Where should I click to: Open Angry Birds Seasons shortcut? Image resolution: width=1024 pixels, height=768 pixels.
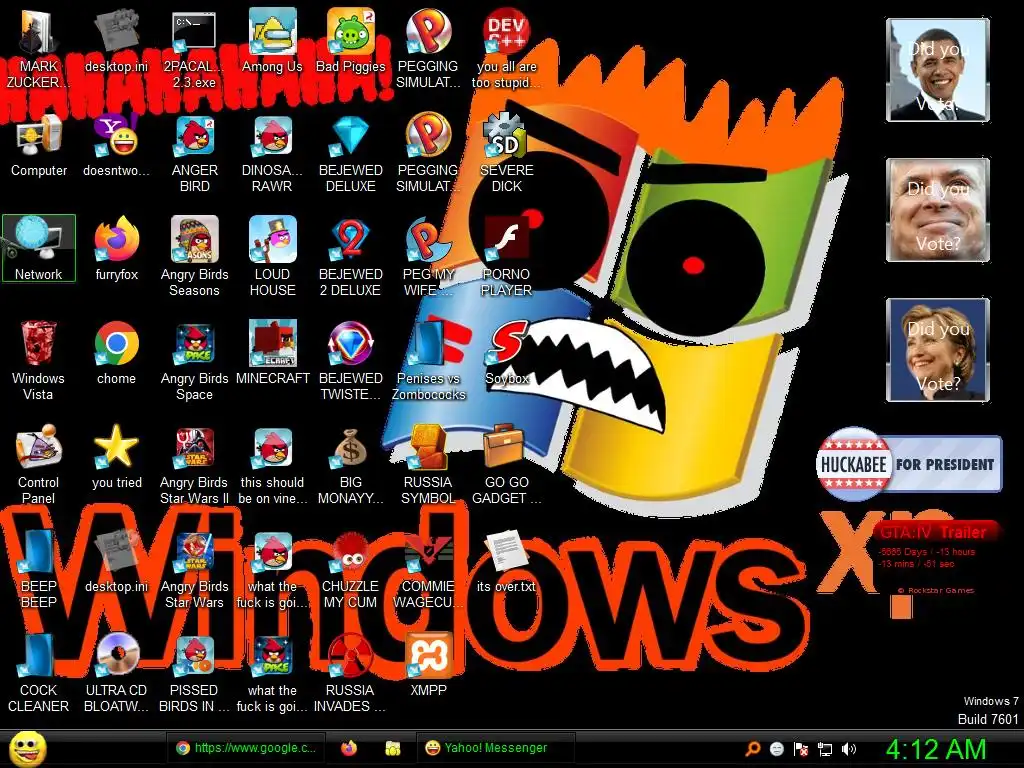coord(195,256)
